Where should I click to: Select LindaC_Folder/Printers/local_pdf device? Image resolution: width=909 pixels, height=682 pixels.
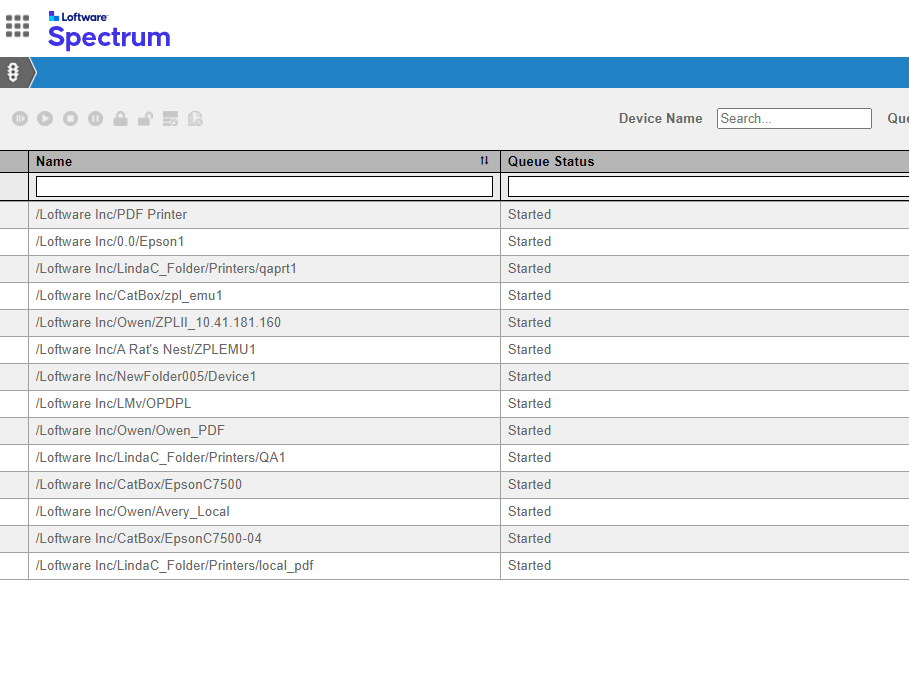(x=174, y=565)
